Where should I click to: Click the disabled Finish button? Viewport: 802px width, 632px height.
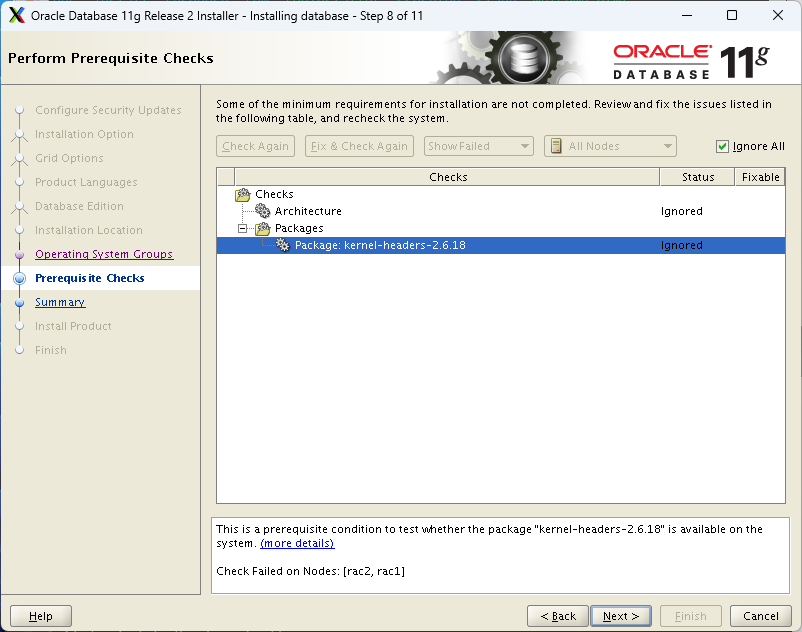[x=690, y=616]
